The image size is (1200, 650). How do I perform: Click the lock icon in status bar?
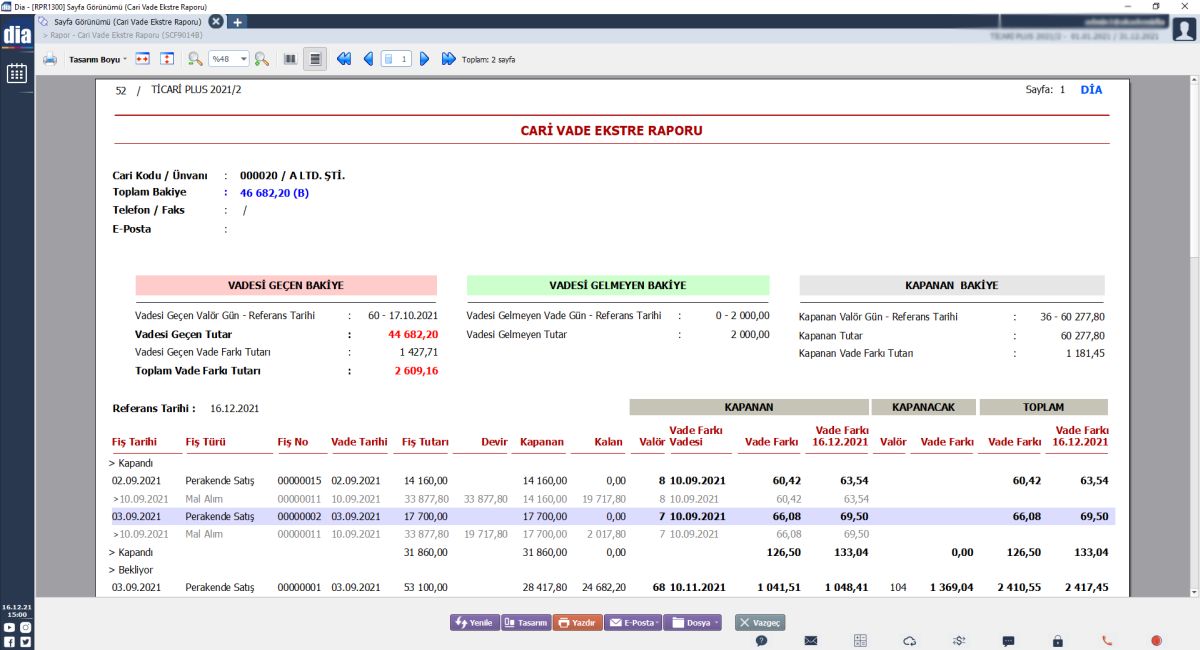click(x=1058, y=640)
